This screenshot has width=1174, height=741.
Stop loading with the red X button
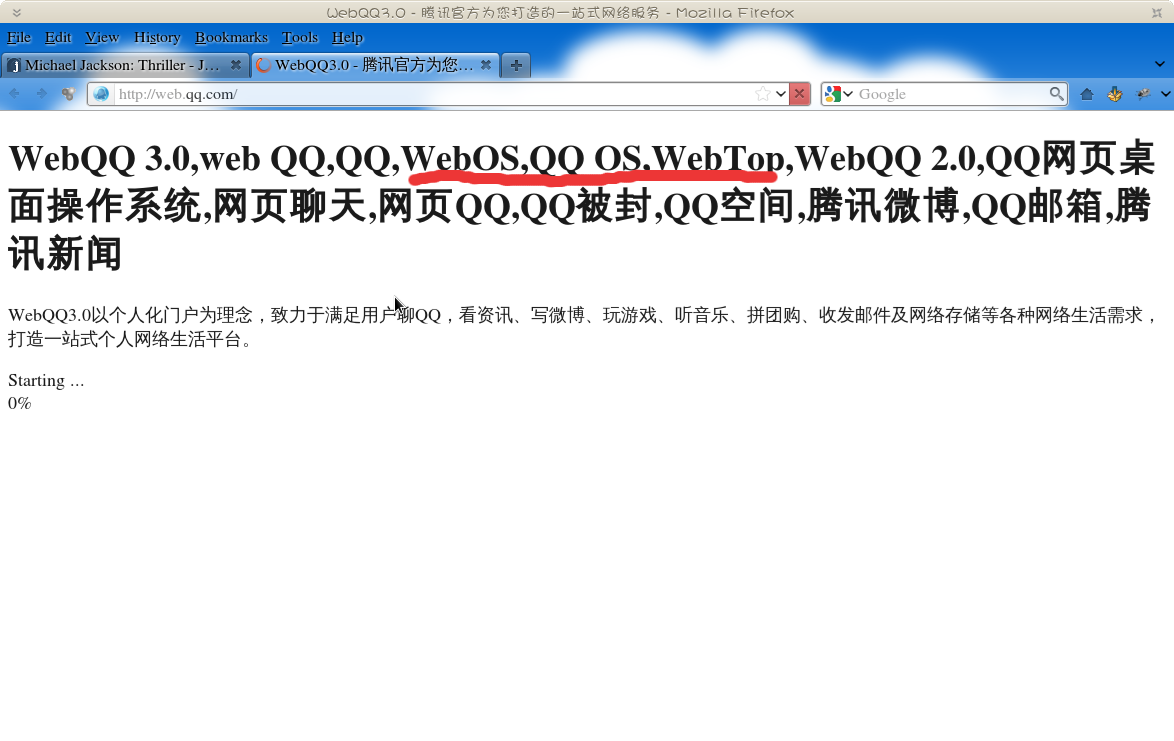(x=800, y=94)
